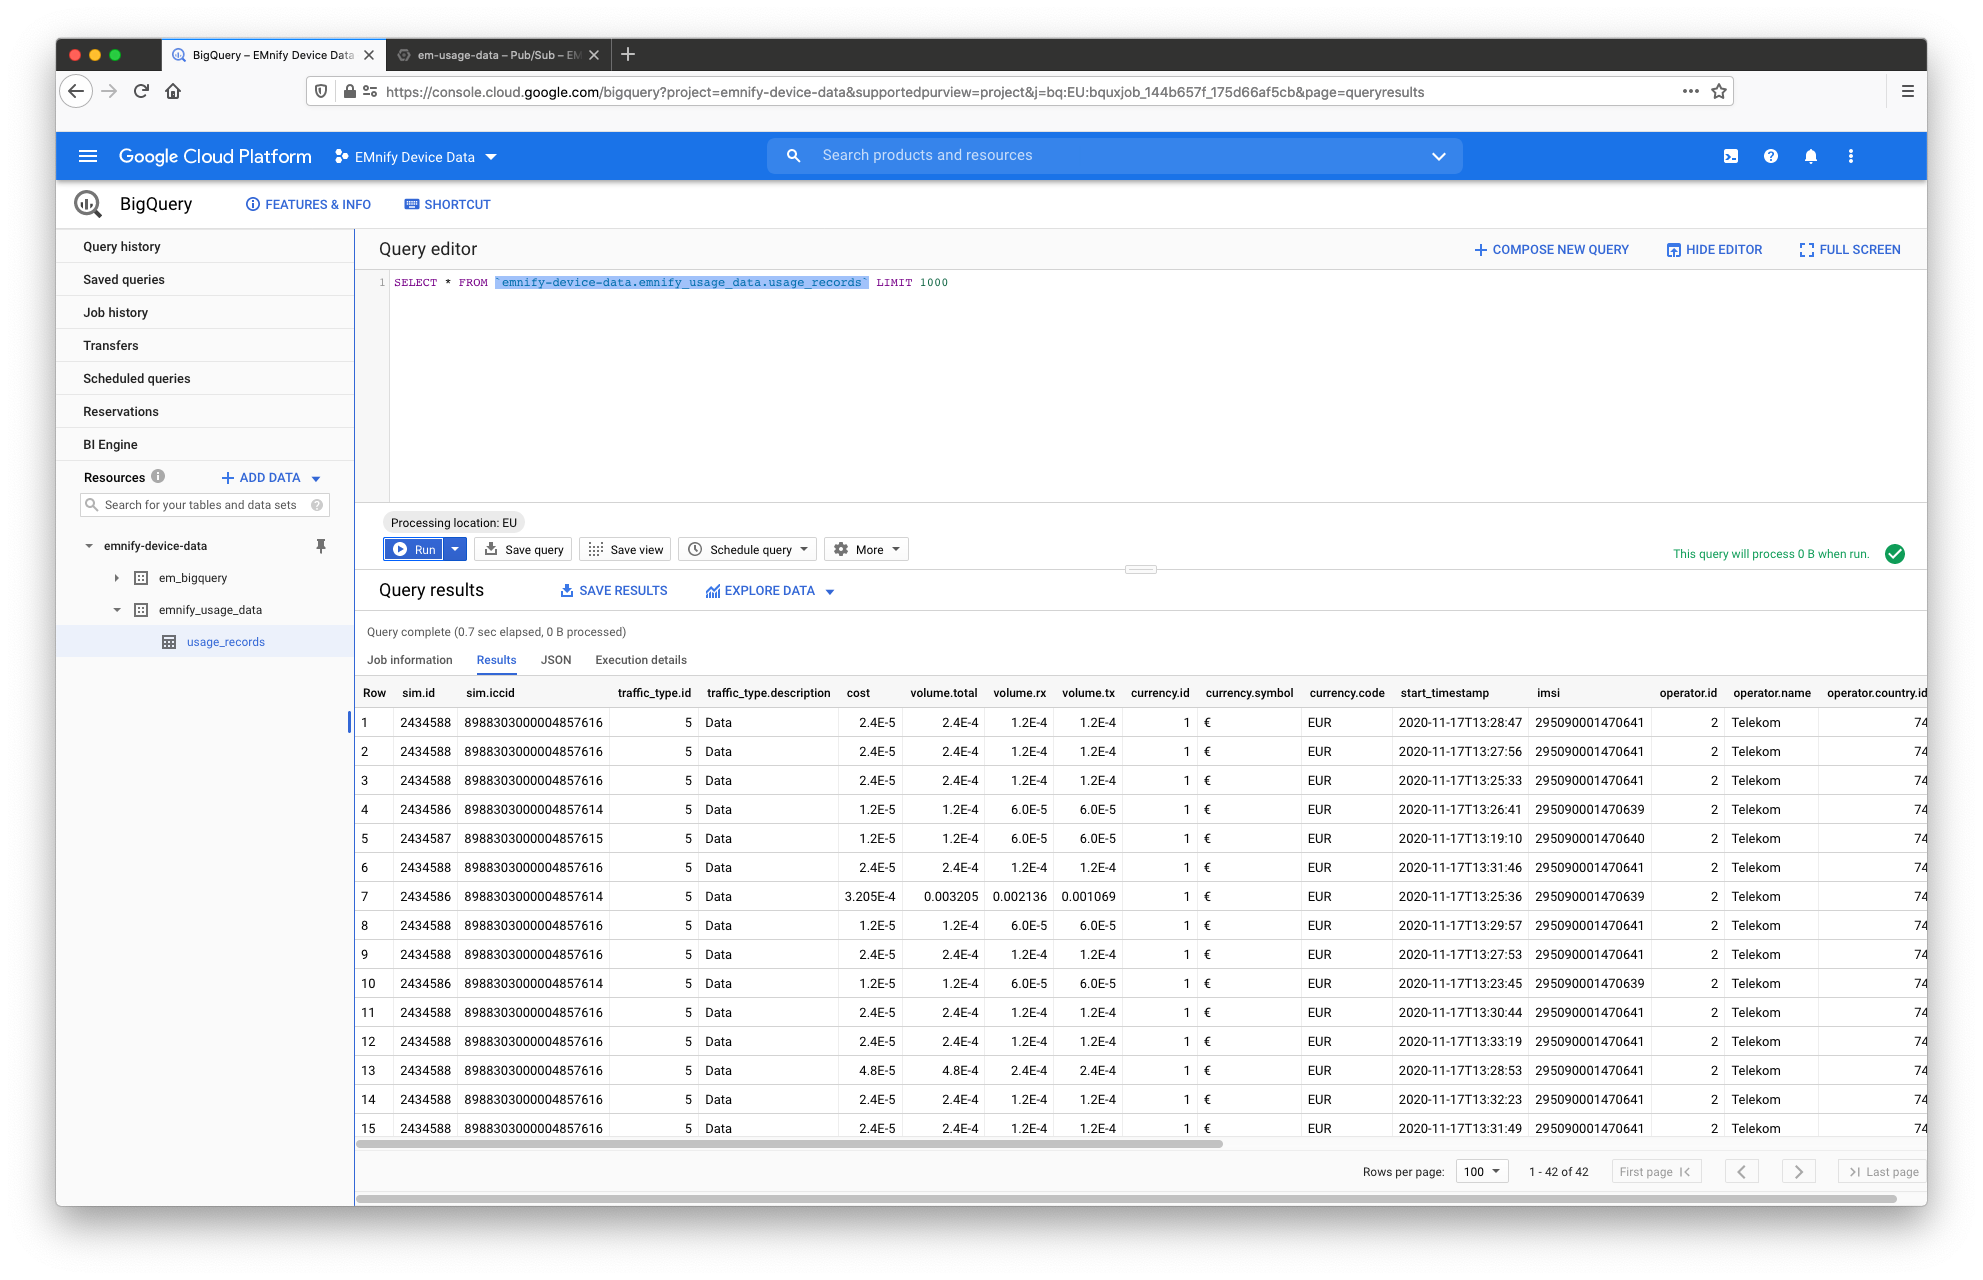Select the Execution details tab
Image resolution: width=1983 pixels, height=1280 pixels.
(x=640, y=660)
